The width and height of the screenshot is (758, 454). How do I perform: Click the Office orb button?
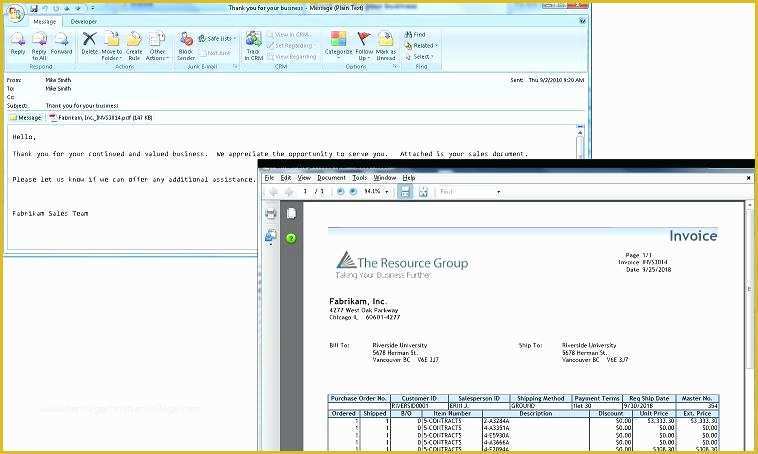pos(15,13)
